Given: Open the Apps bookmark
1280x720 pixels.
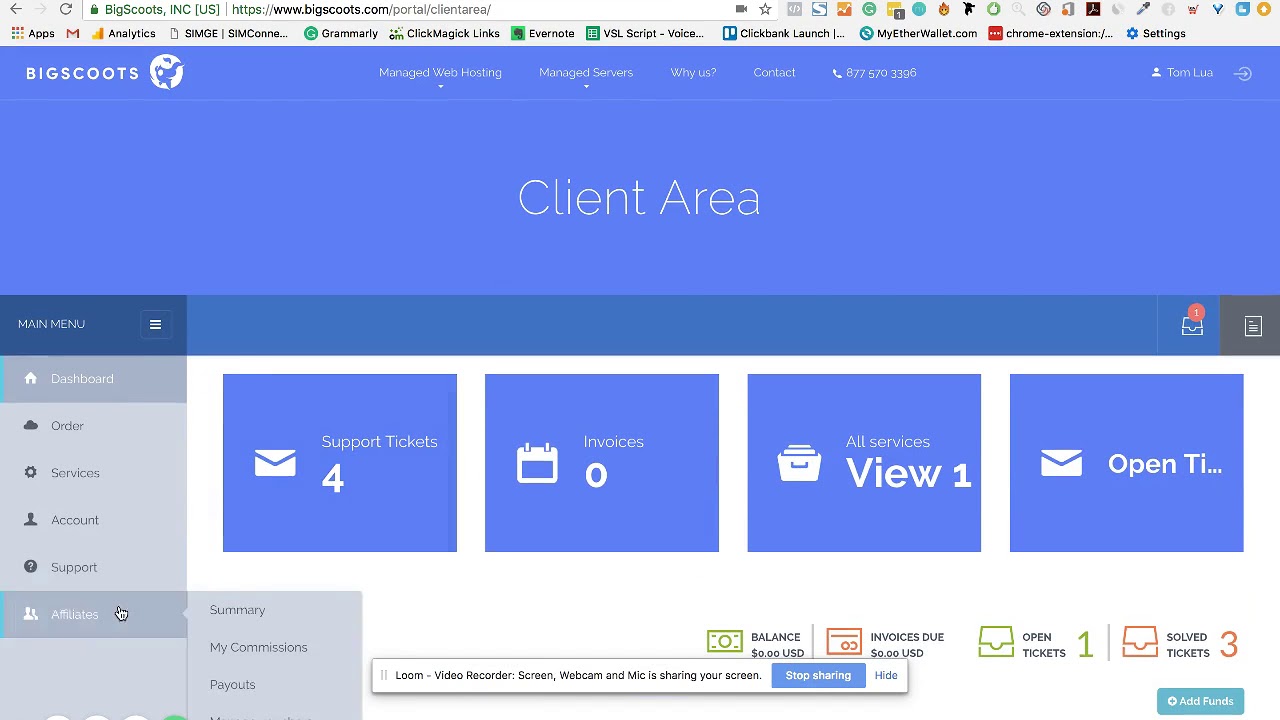Looking at the screenshot, I should pos(33,33).
